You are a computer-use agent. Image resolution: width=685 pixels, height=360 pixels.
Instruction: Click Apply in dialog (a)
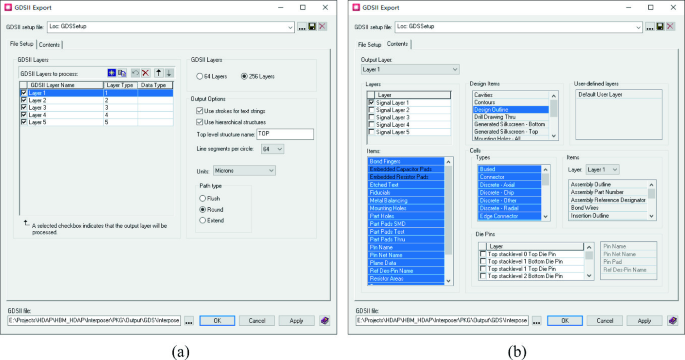(297, 321)
